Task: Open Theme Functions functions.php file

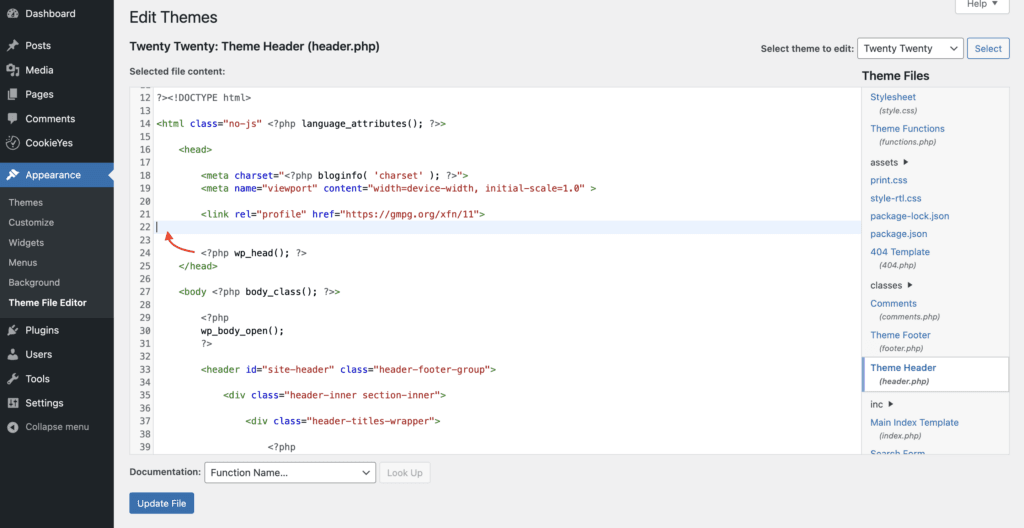Action: [907, 129]
